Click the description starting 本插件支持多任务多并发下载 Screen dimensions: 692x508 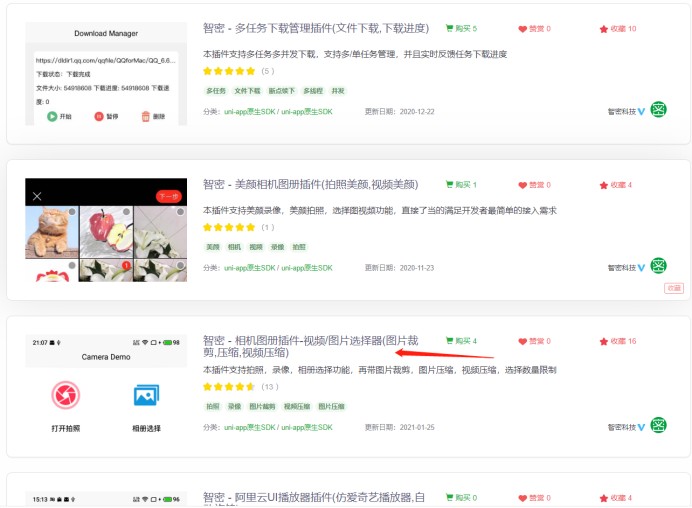(355, 54)
